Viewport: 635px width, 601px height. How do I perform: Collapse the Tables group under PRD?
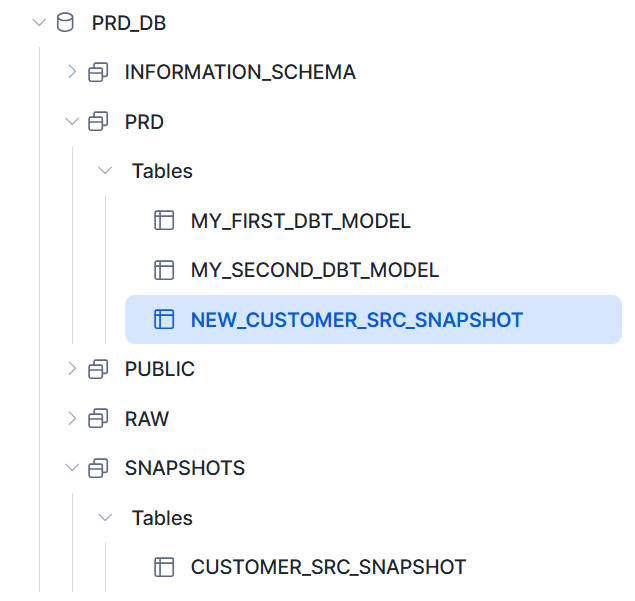pos(105,171)
